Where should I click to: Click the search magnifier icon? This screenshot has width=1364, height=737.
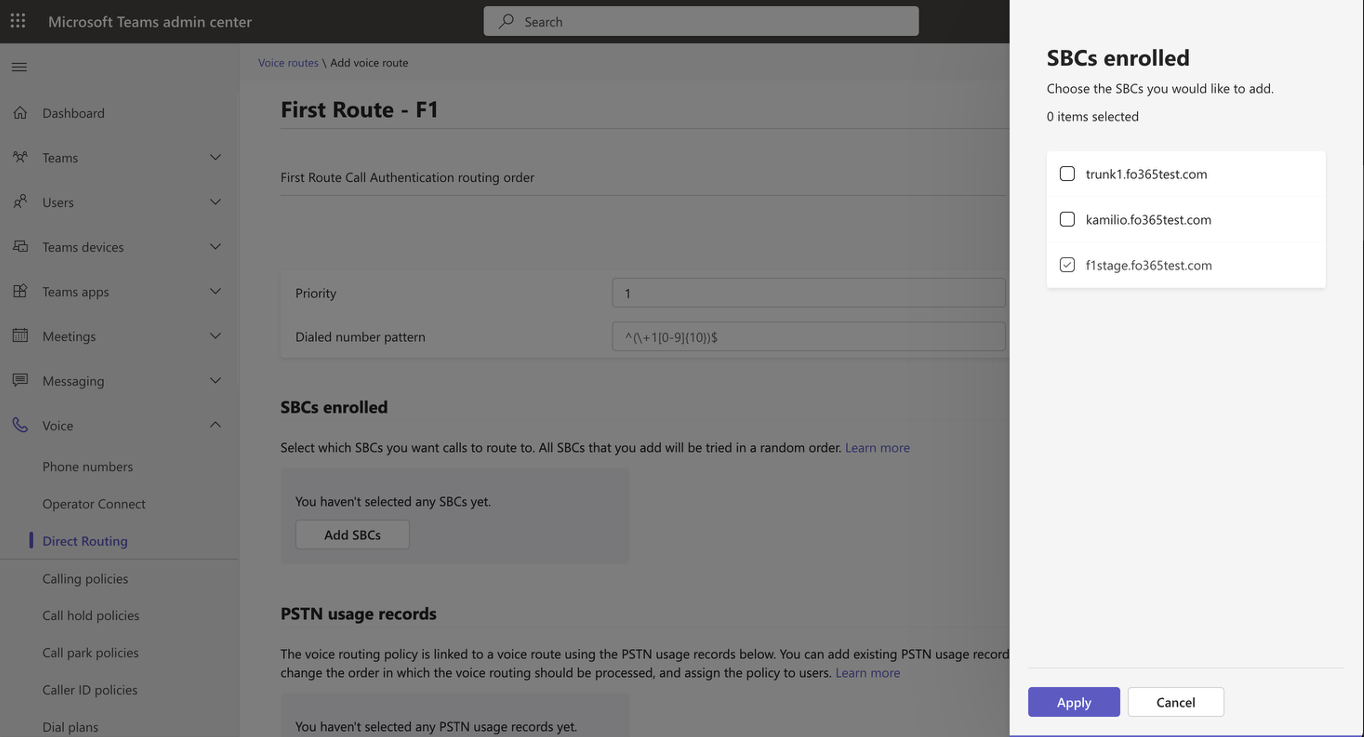click(x=506, y=21)
